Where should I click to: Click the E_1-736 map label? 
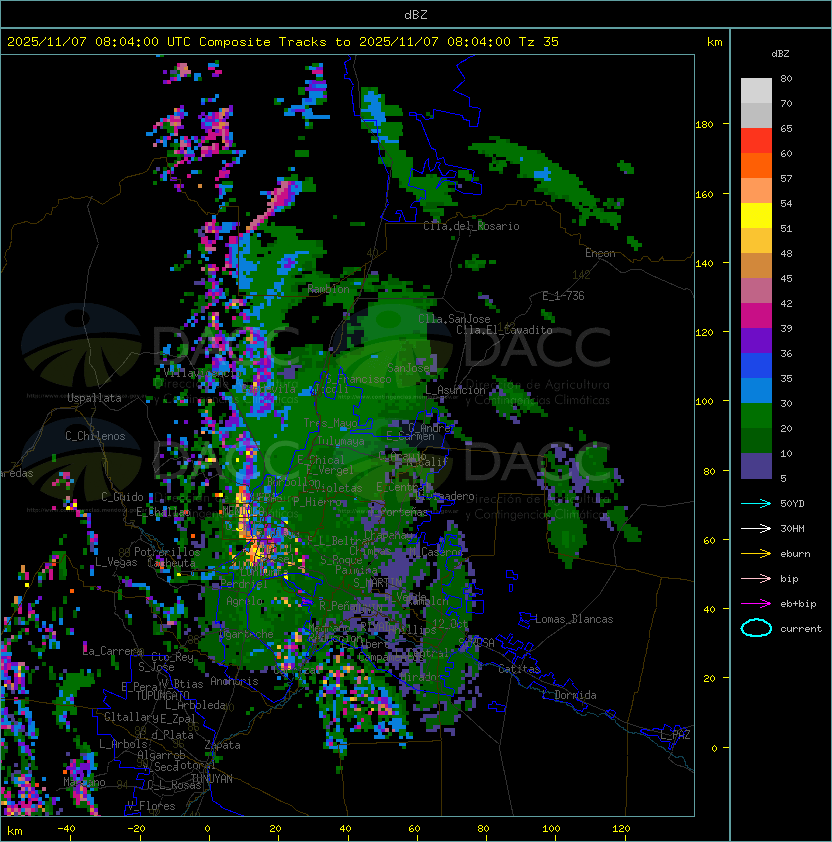pos(563,296)
